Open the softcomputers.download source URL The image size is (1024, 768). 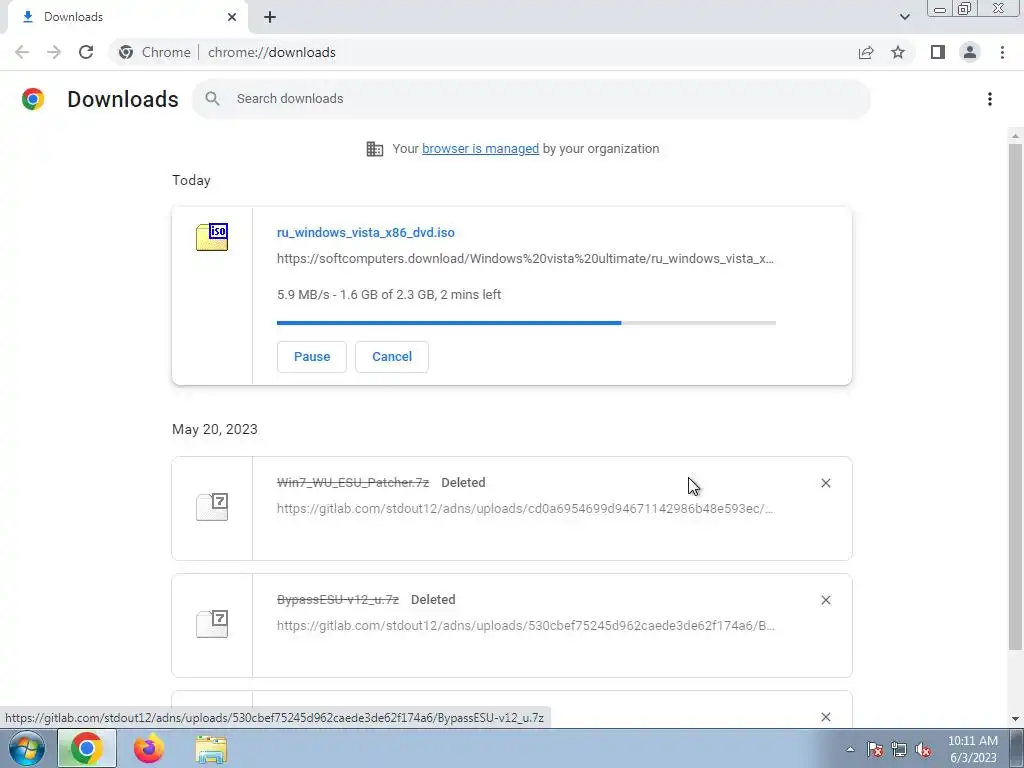click(526, 259)
